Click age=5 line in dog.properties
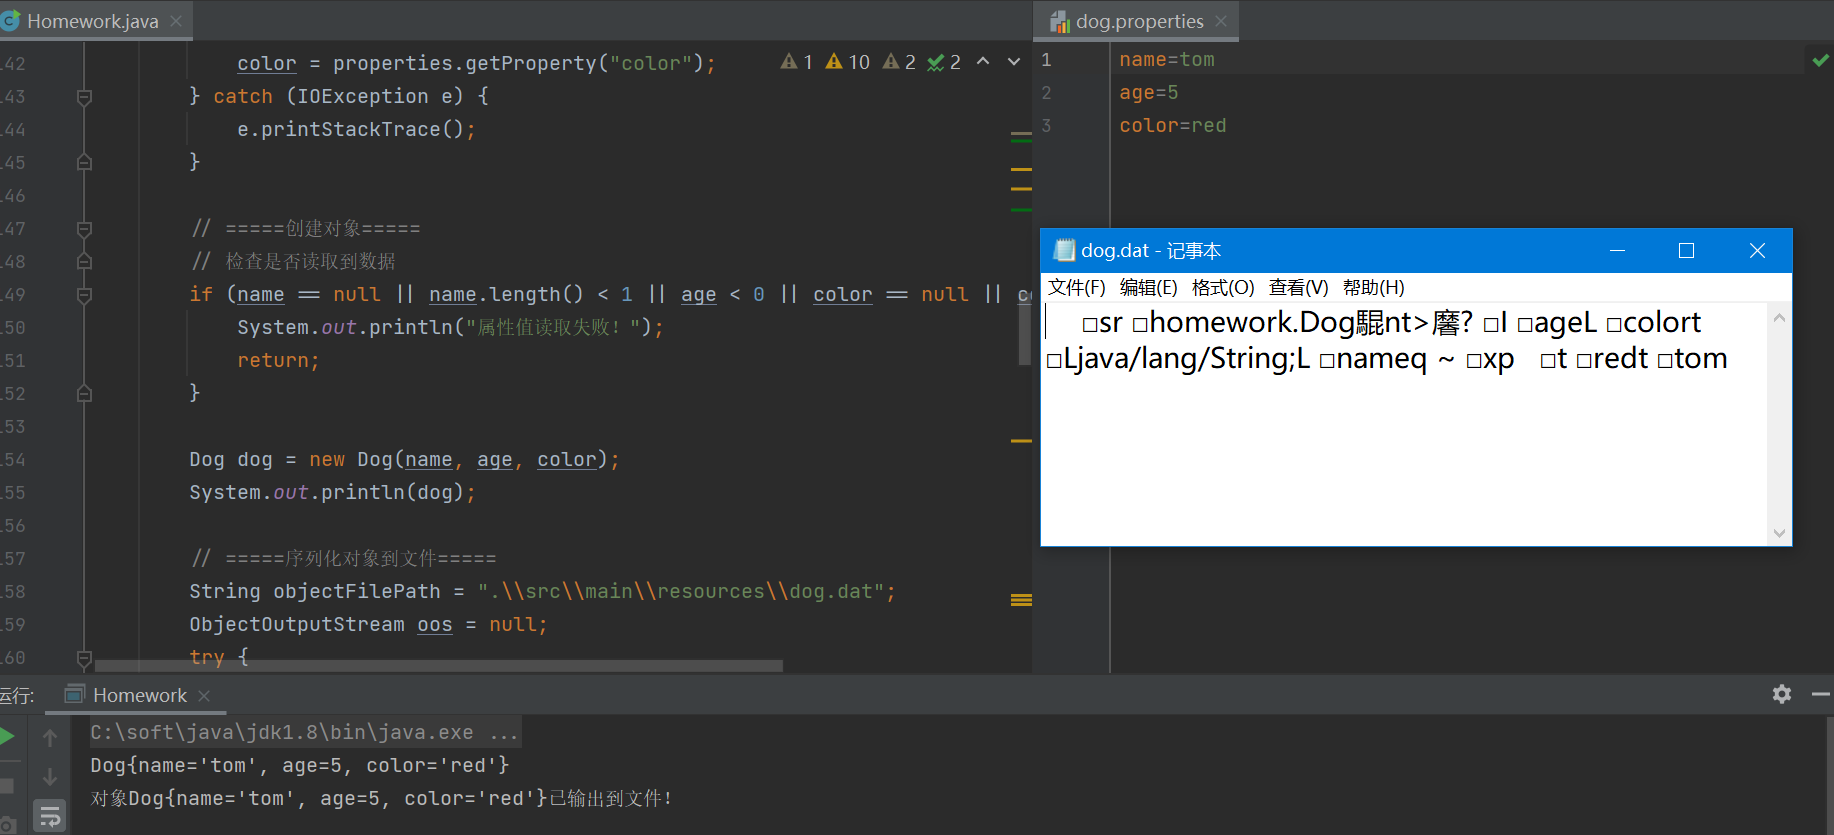This screenshot has width=1834, height=835. click(x=1148, y=93)
